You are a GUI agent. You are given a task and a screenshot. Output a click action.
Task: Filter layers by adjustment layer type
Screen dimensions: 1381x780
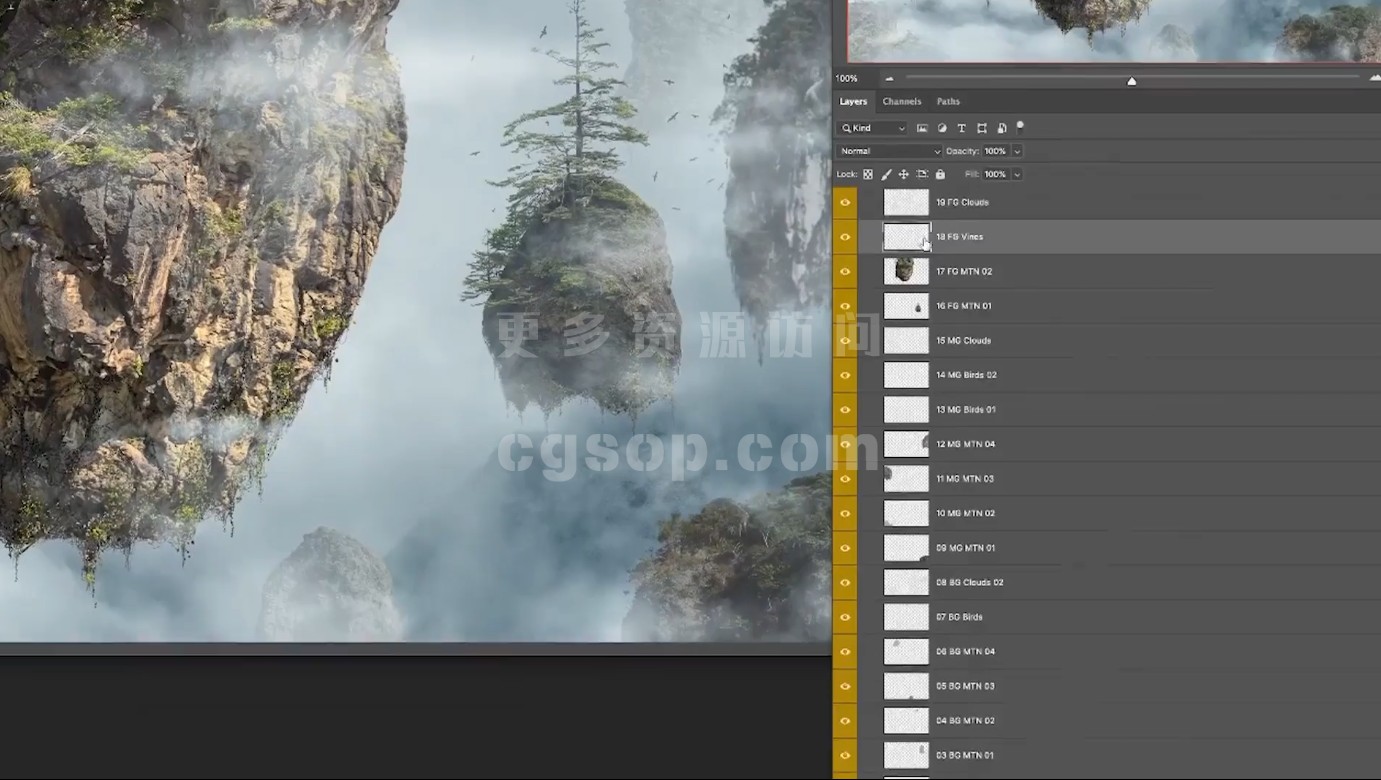942,128
